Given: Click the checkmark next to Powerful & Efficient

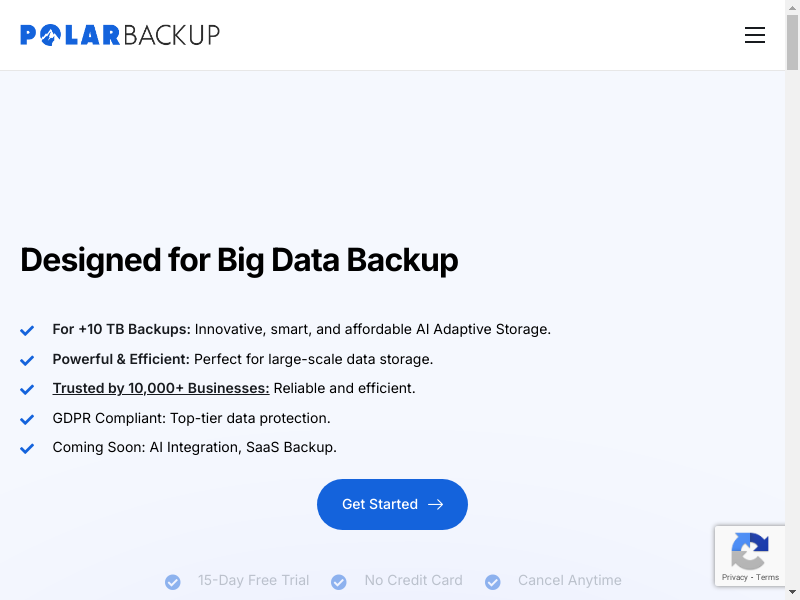Looking at the screenshot, I should 28,360.
